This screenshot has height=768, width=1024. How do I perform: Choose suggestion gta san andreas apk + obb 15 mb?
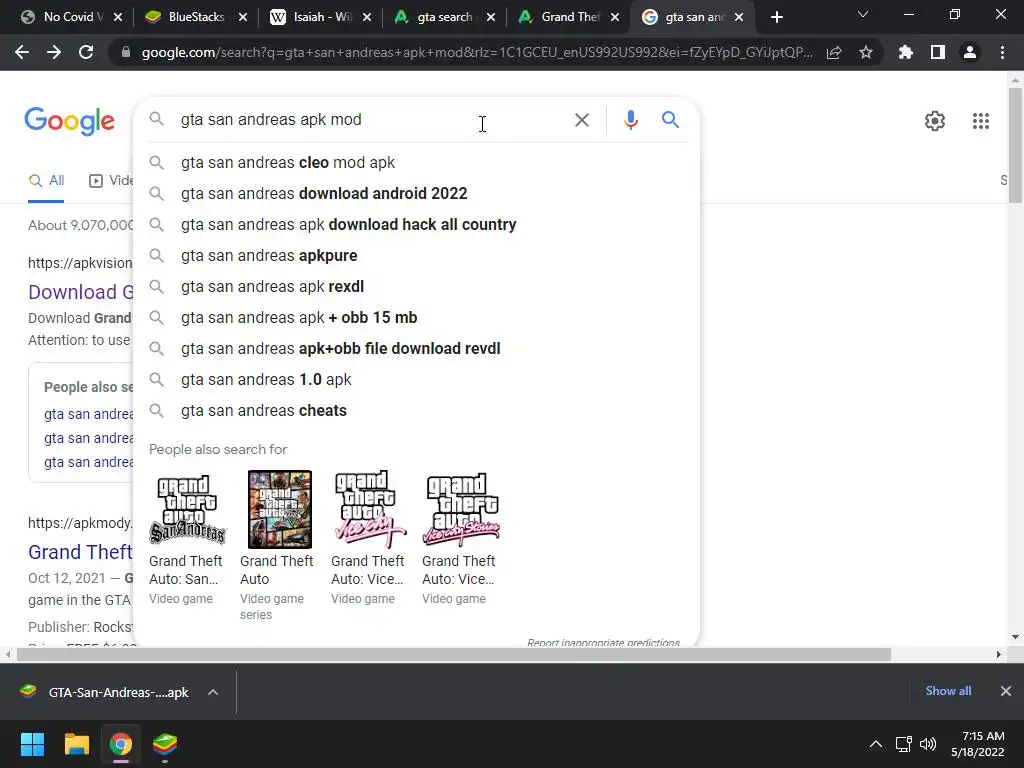coord(416,317)
